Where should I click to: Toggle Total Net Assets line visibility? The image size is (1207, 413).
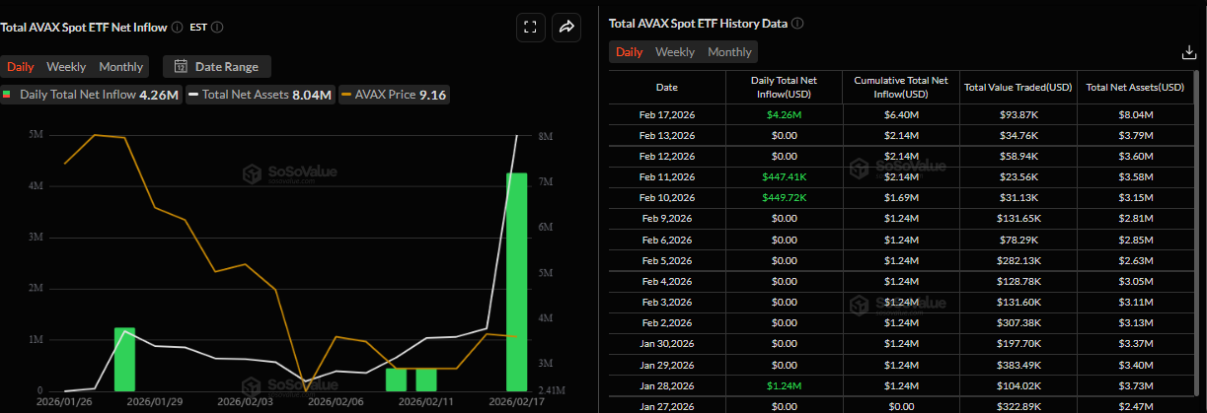pyautogui.click(x=259, y=95)
